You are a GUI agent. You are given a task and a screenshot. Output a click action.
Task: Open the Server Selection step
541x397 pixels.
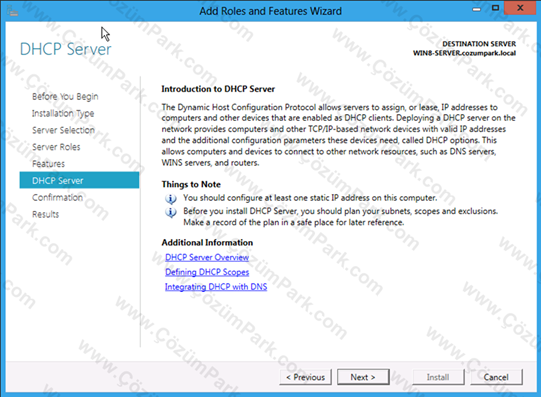pyautogui.click(x=63, y=130)
